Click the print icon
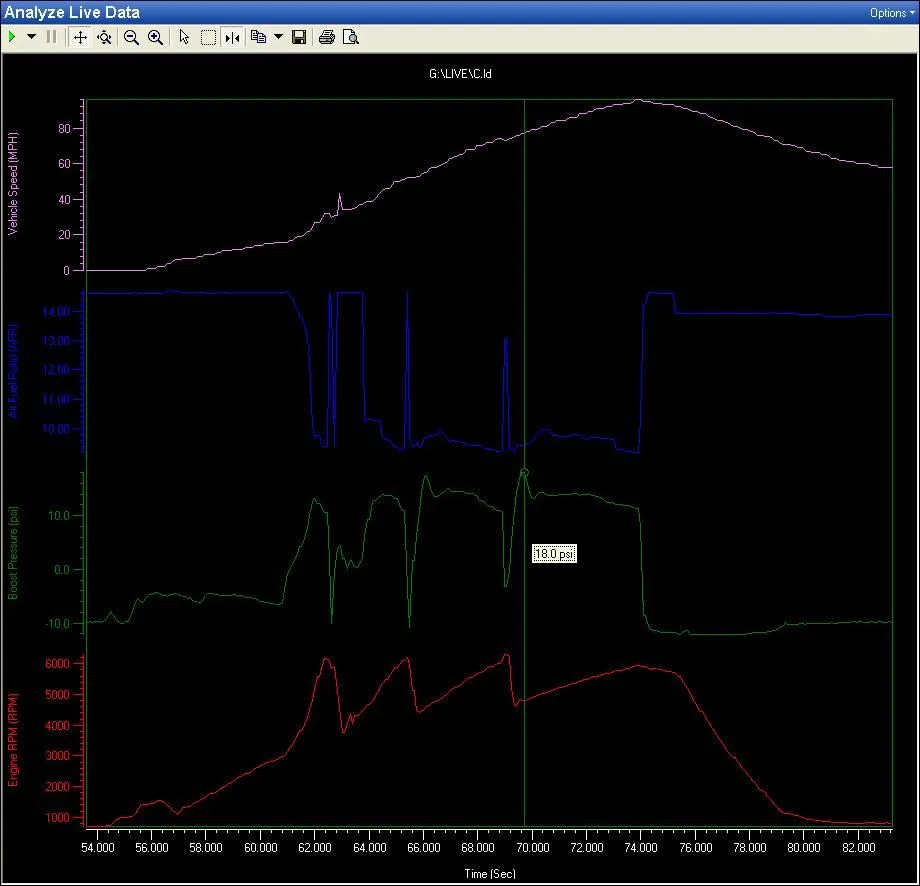 (326, 37)
